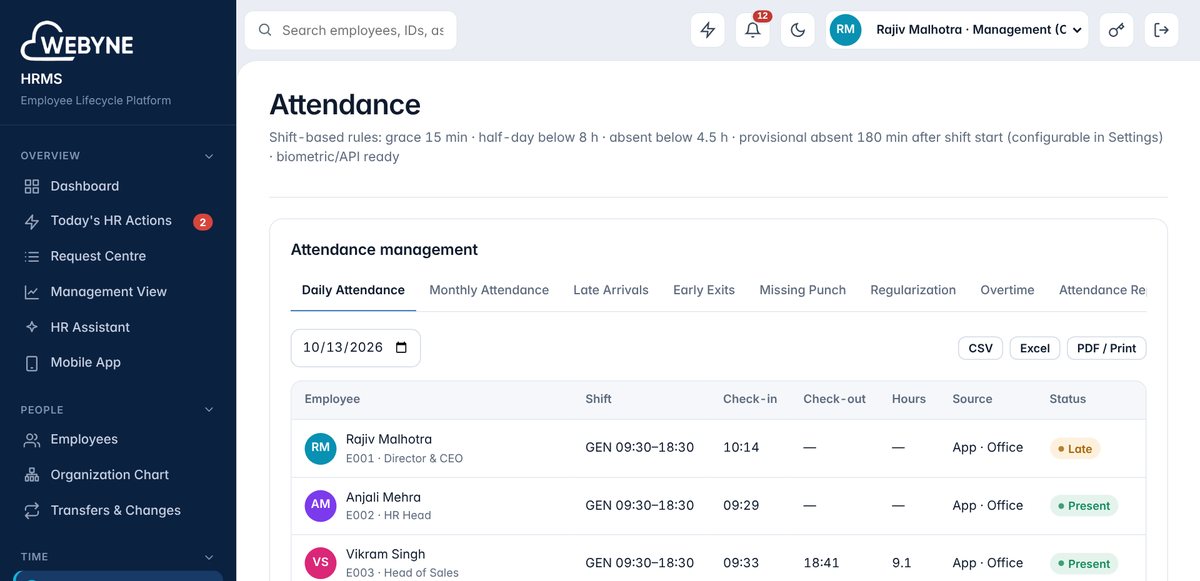The height and width of the screenshot is (581, 1200).
Task: Click the Transfers & Changes arrows icon
Action: point(32,510)
